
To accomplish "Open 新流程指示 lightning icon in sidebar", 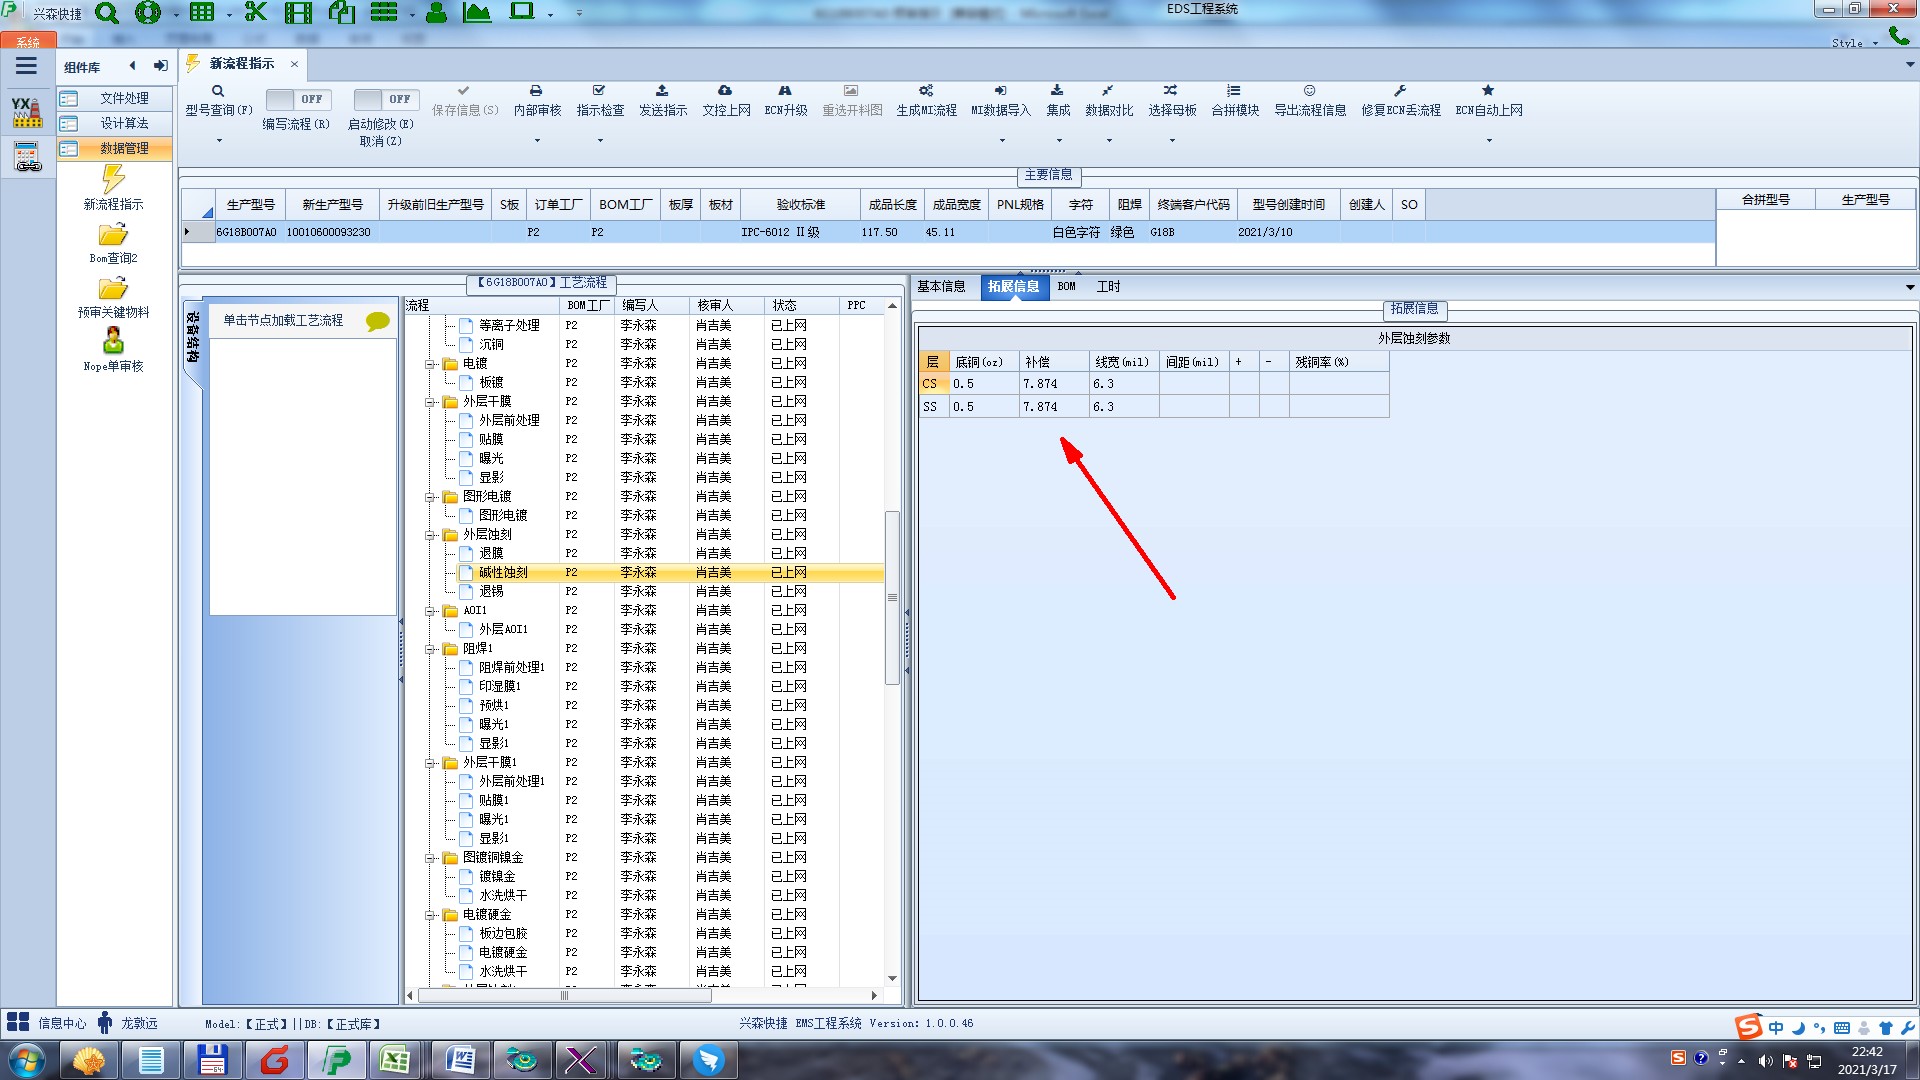I will [113, 180].
